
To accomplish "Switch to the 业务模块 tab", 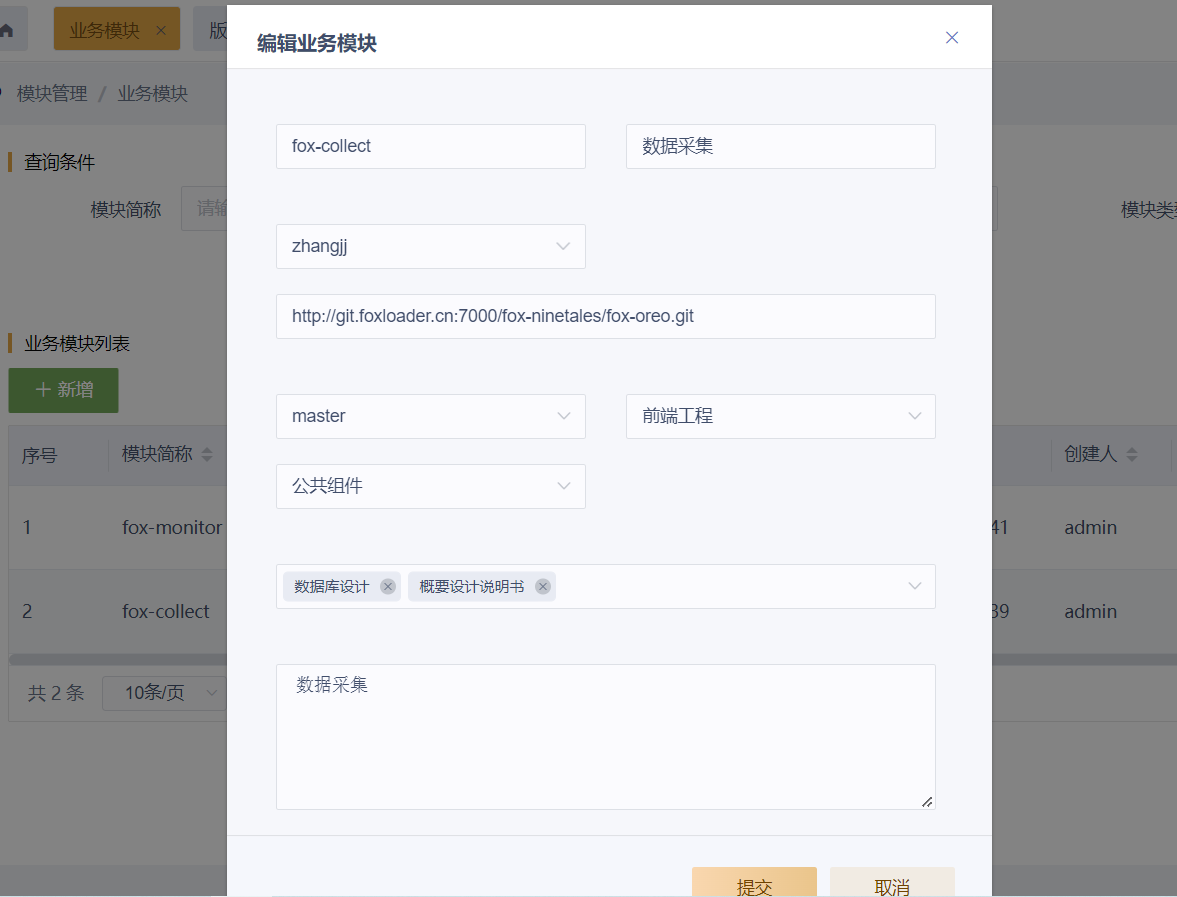I will [104, 30].
